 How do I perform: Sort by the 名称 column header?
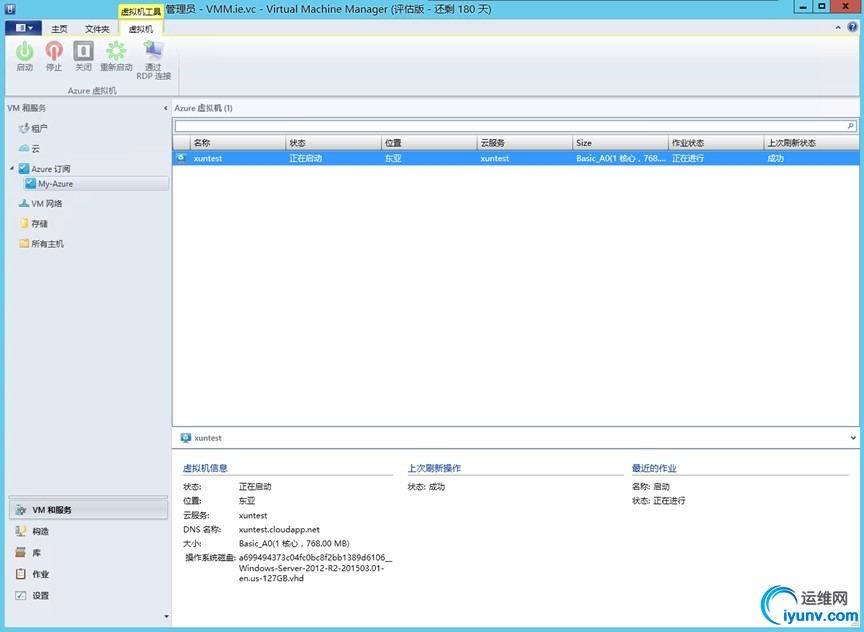pyautogui.click(x=237, y=143)
